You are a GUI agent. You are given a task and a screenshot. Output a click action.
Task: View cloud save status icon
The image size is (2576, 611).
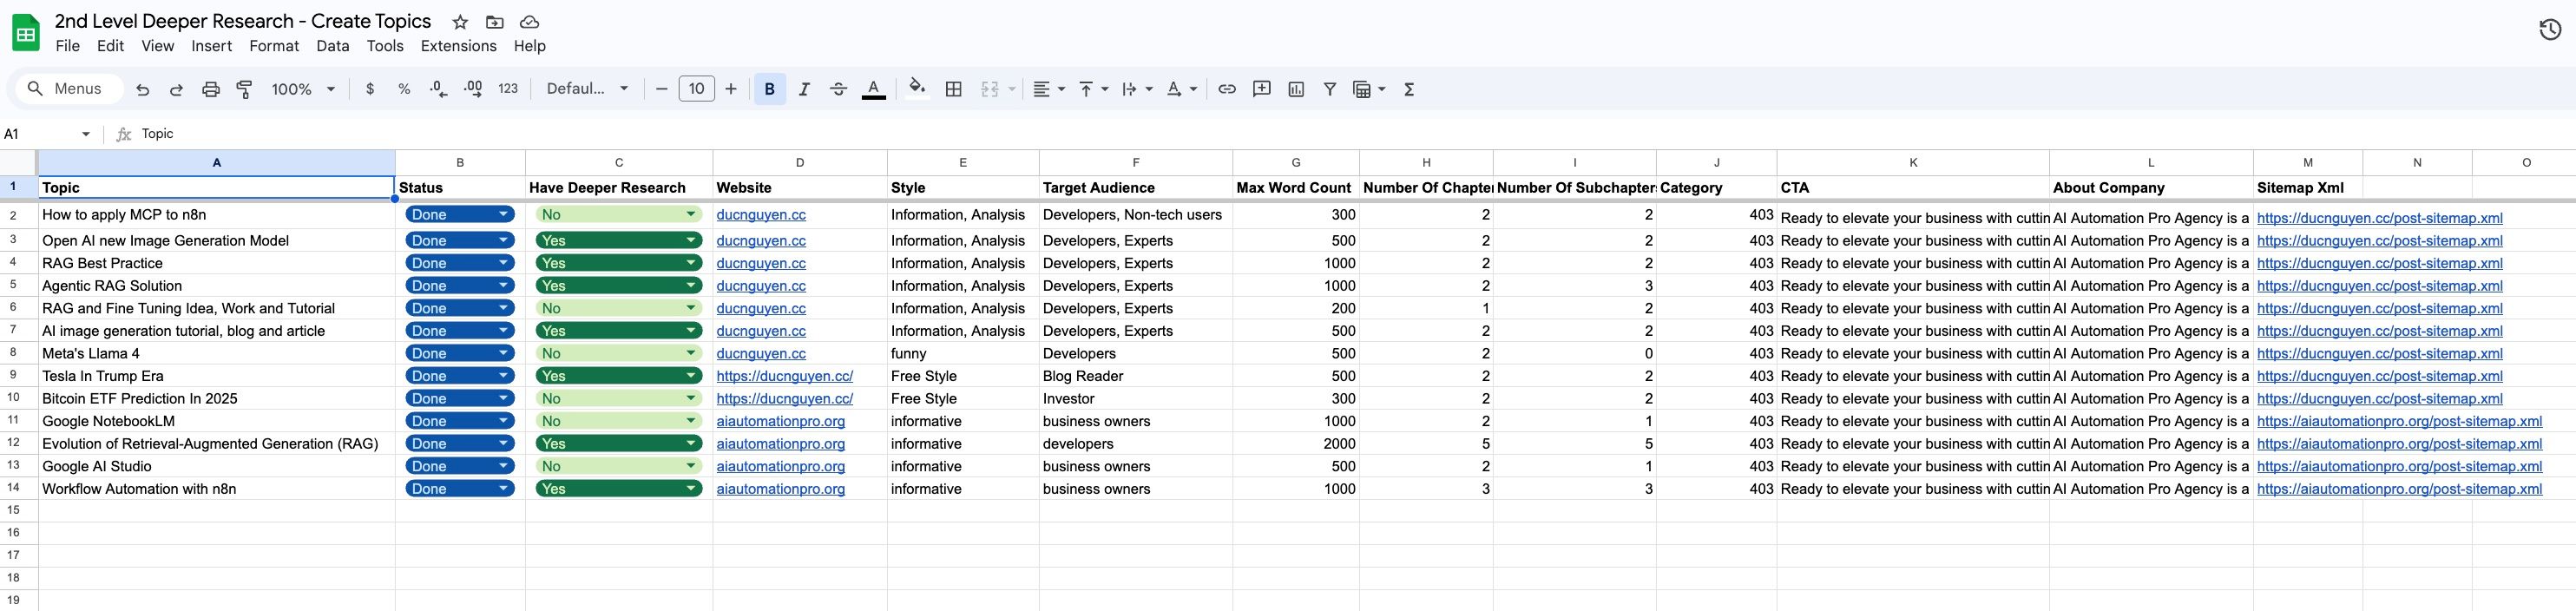pos(530,21)
